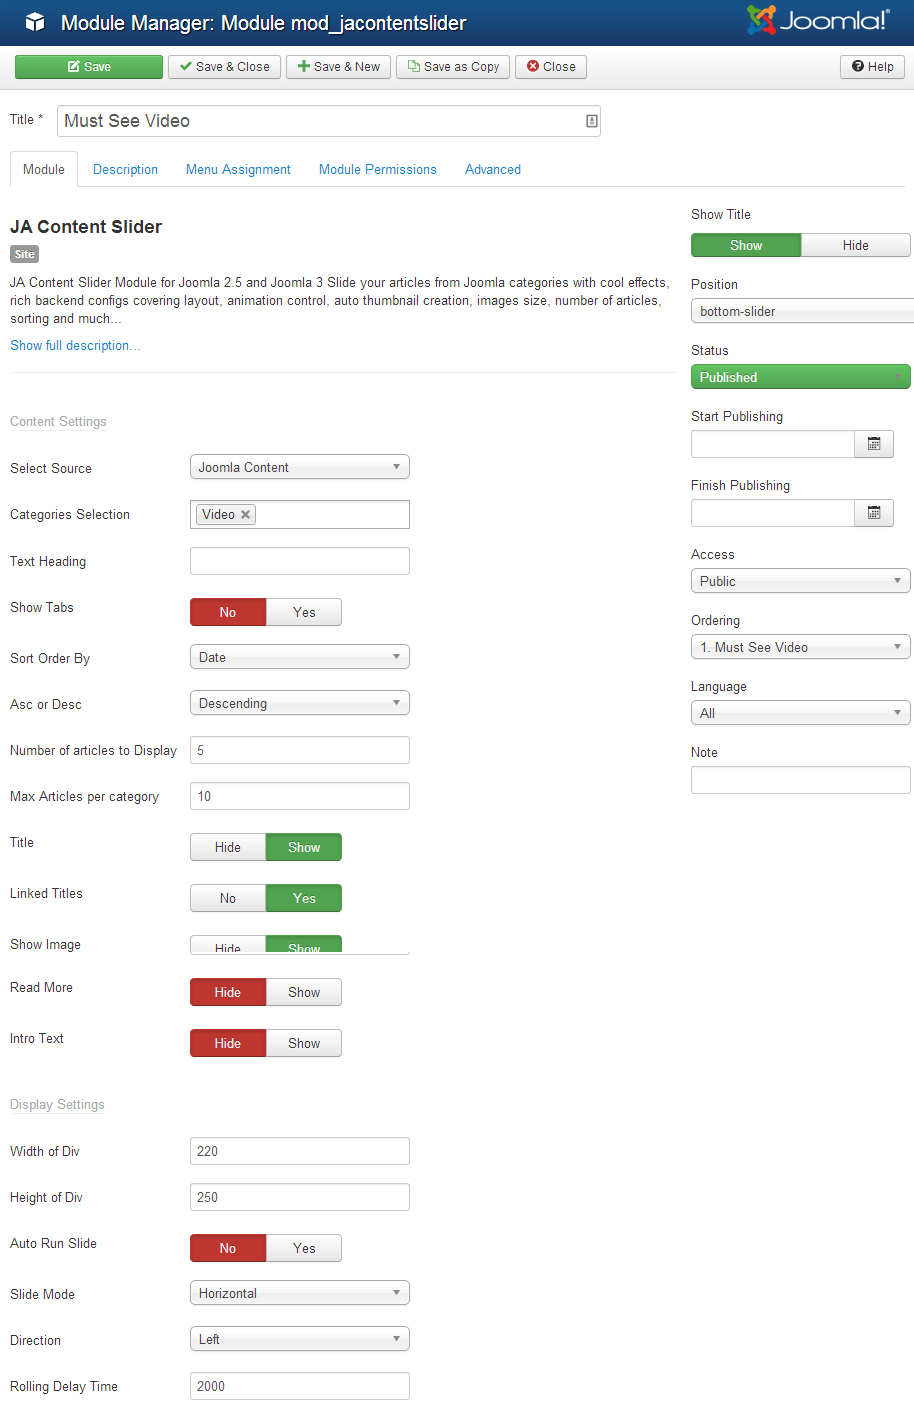Click the Note input field
The image size is (914, 1417).
[801, 780]
